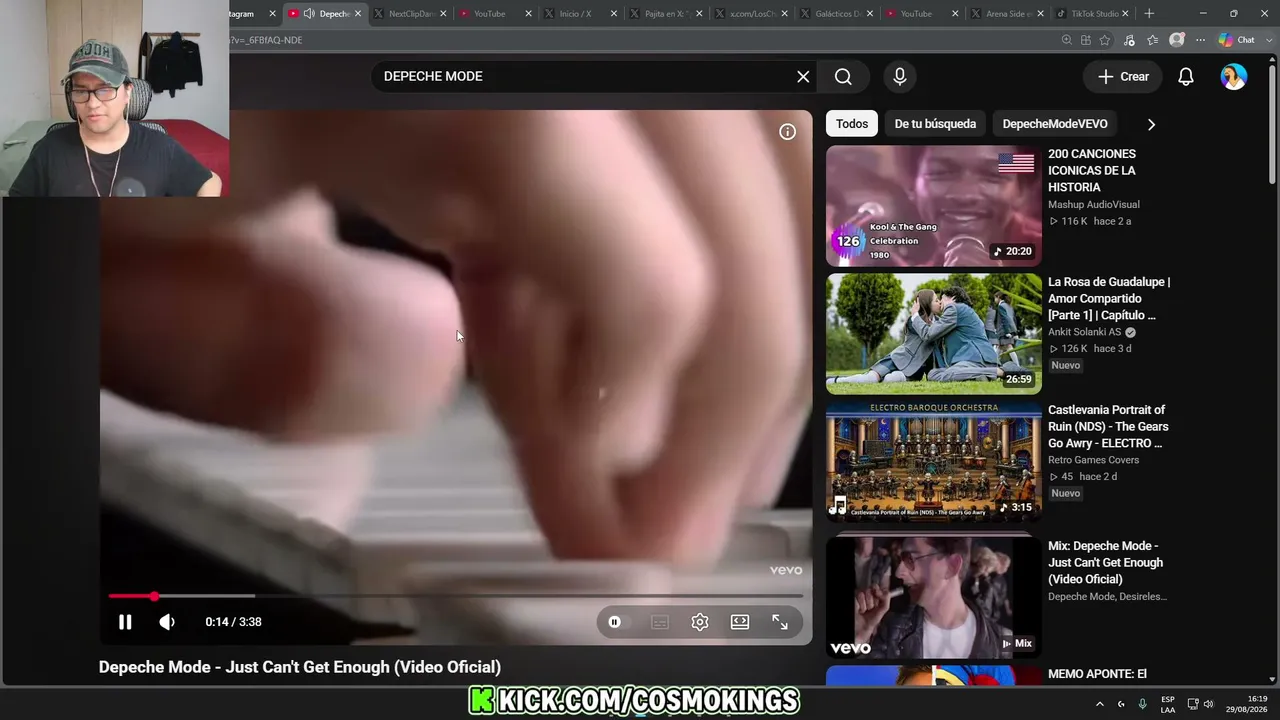The image size is (1280, 720).
Task: Click the Crear button
Action: tap(1123, 76)
